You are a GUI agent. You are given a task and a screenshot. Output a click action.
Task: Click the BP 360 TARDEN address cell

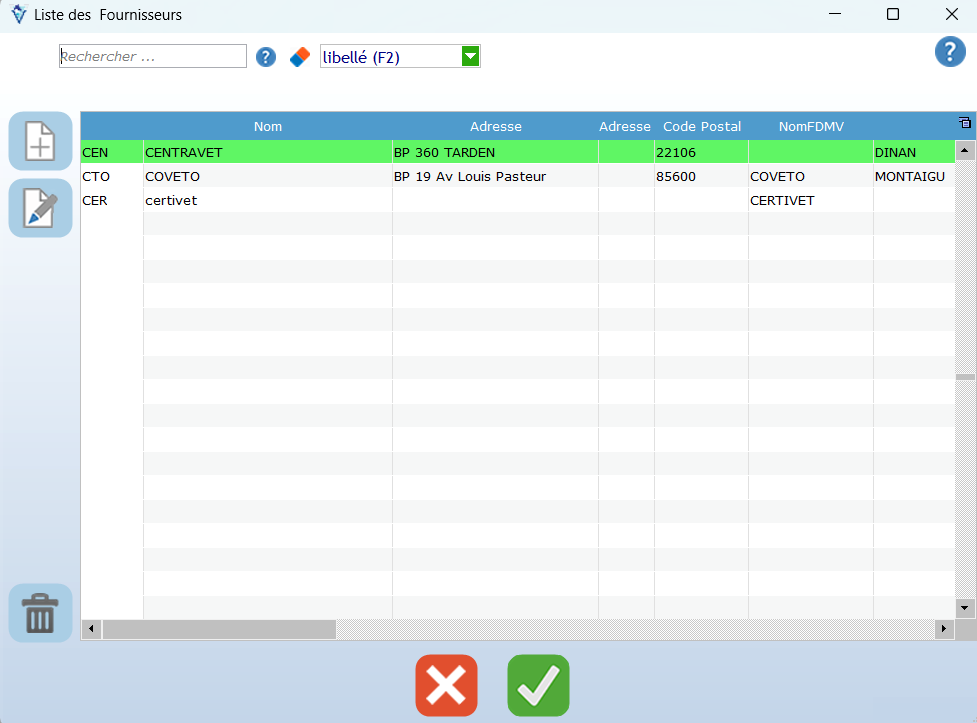495,153
